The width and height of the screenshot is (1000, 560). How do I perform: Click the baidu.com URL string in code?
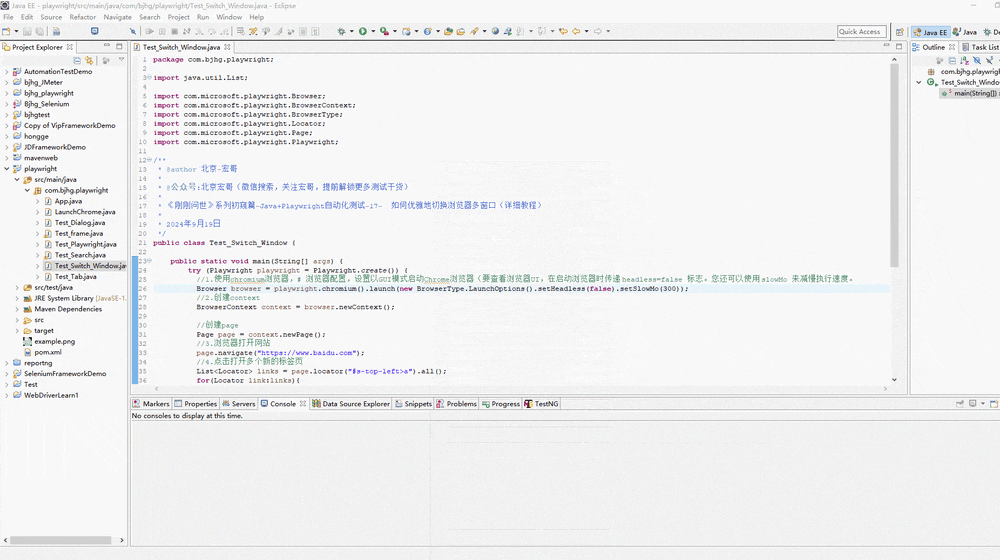pyautogui.click(x=306, y=353)
